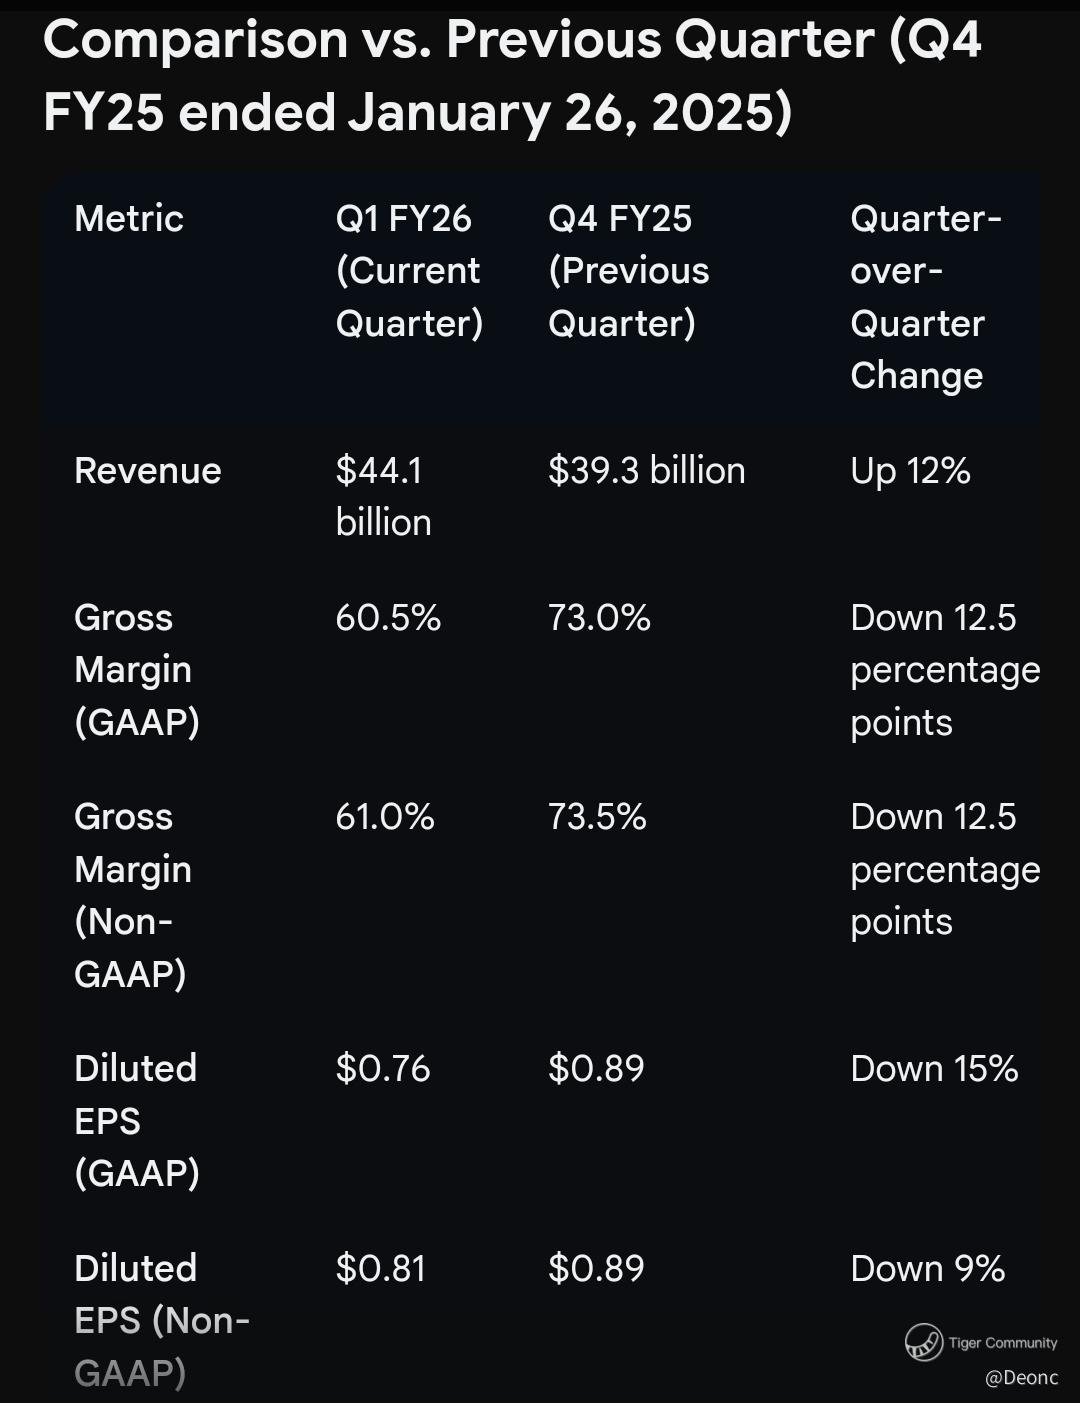Select the $44.1 billion revenue cell
Image resolution: width=1080 pixels, height=1403 pixels.
point(384,496)
